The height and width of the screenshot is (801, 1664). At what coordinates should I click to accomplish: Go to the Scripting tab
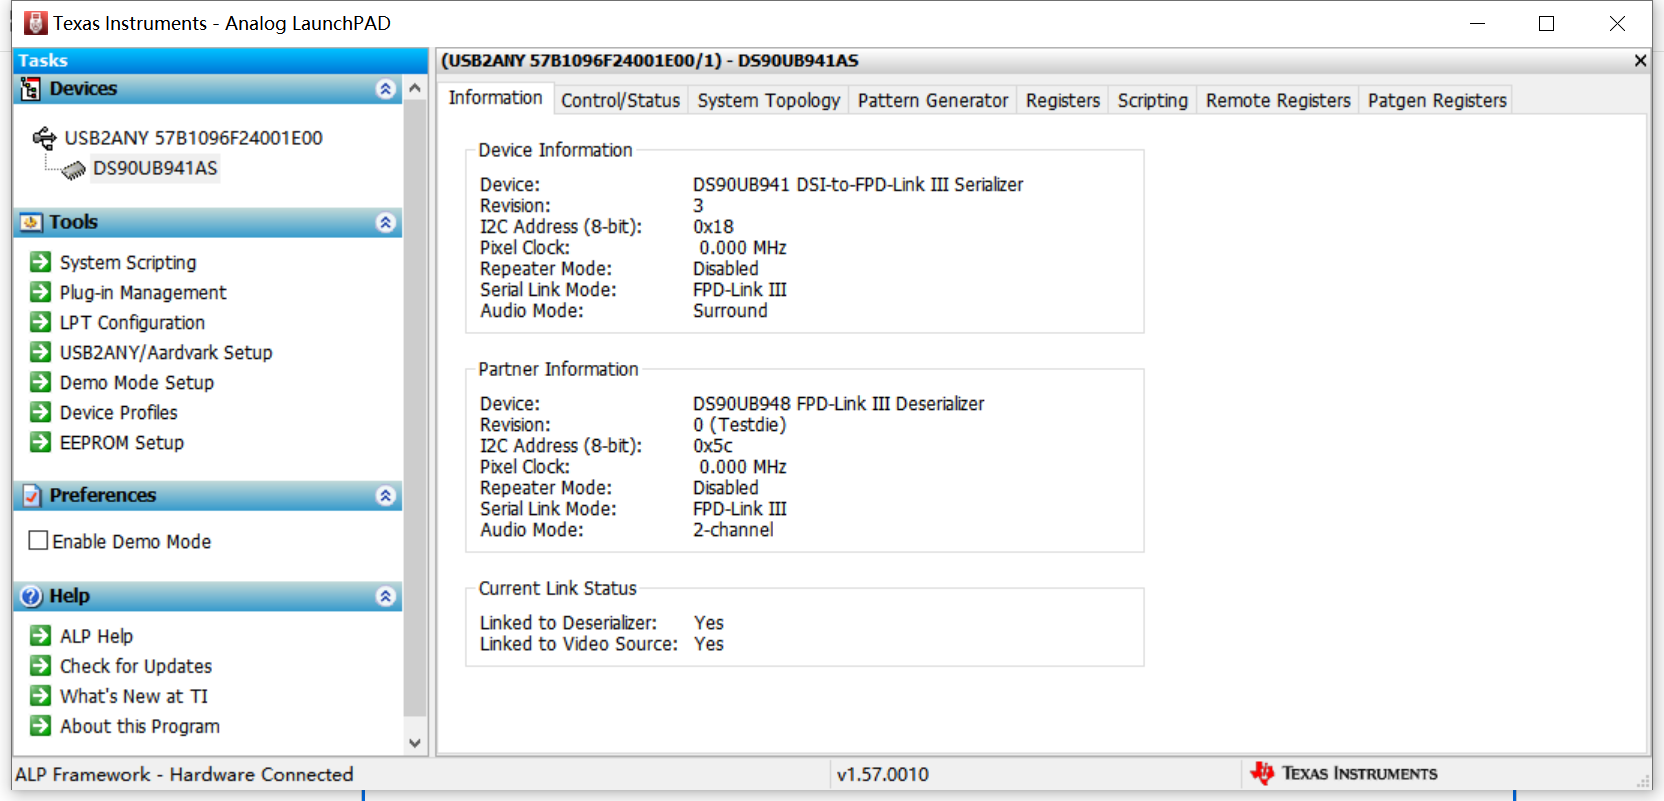[x=1153, y=100]
